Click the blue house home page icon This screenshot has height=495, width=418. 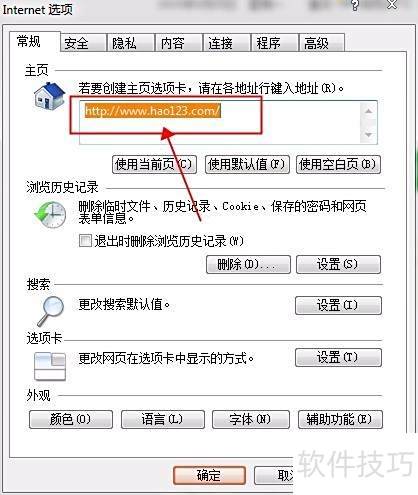pos(49,96)
